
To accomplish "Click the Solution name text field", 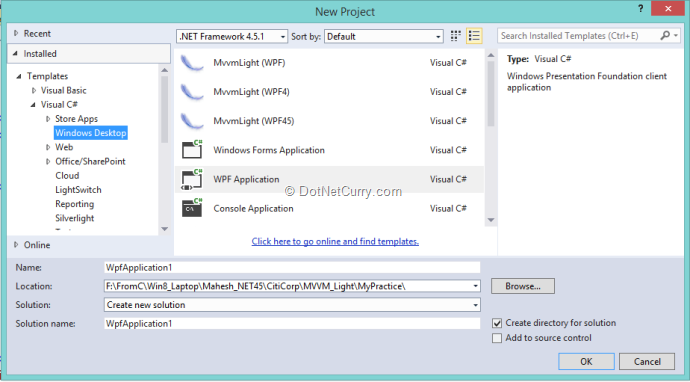I will 292,323.
